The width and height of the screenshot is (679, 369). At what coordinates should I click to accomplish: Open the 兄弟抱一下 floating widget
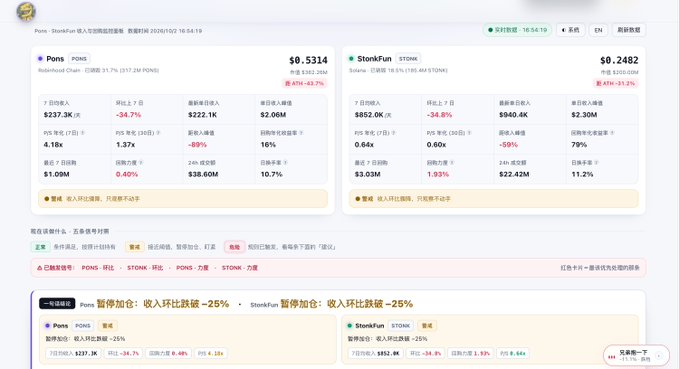pyautogui.click(x=636, y=356)
